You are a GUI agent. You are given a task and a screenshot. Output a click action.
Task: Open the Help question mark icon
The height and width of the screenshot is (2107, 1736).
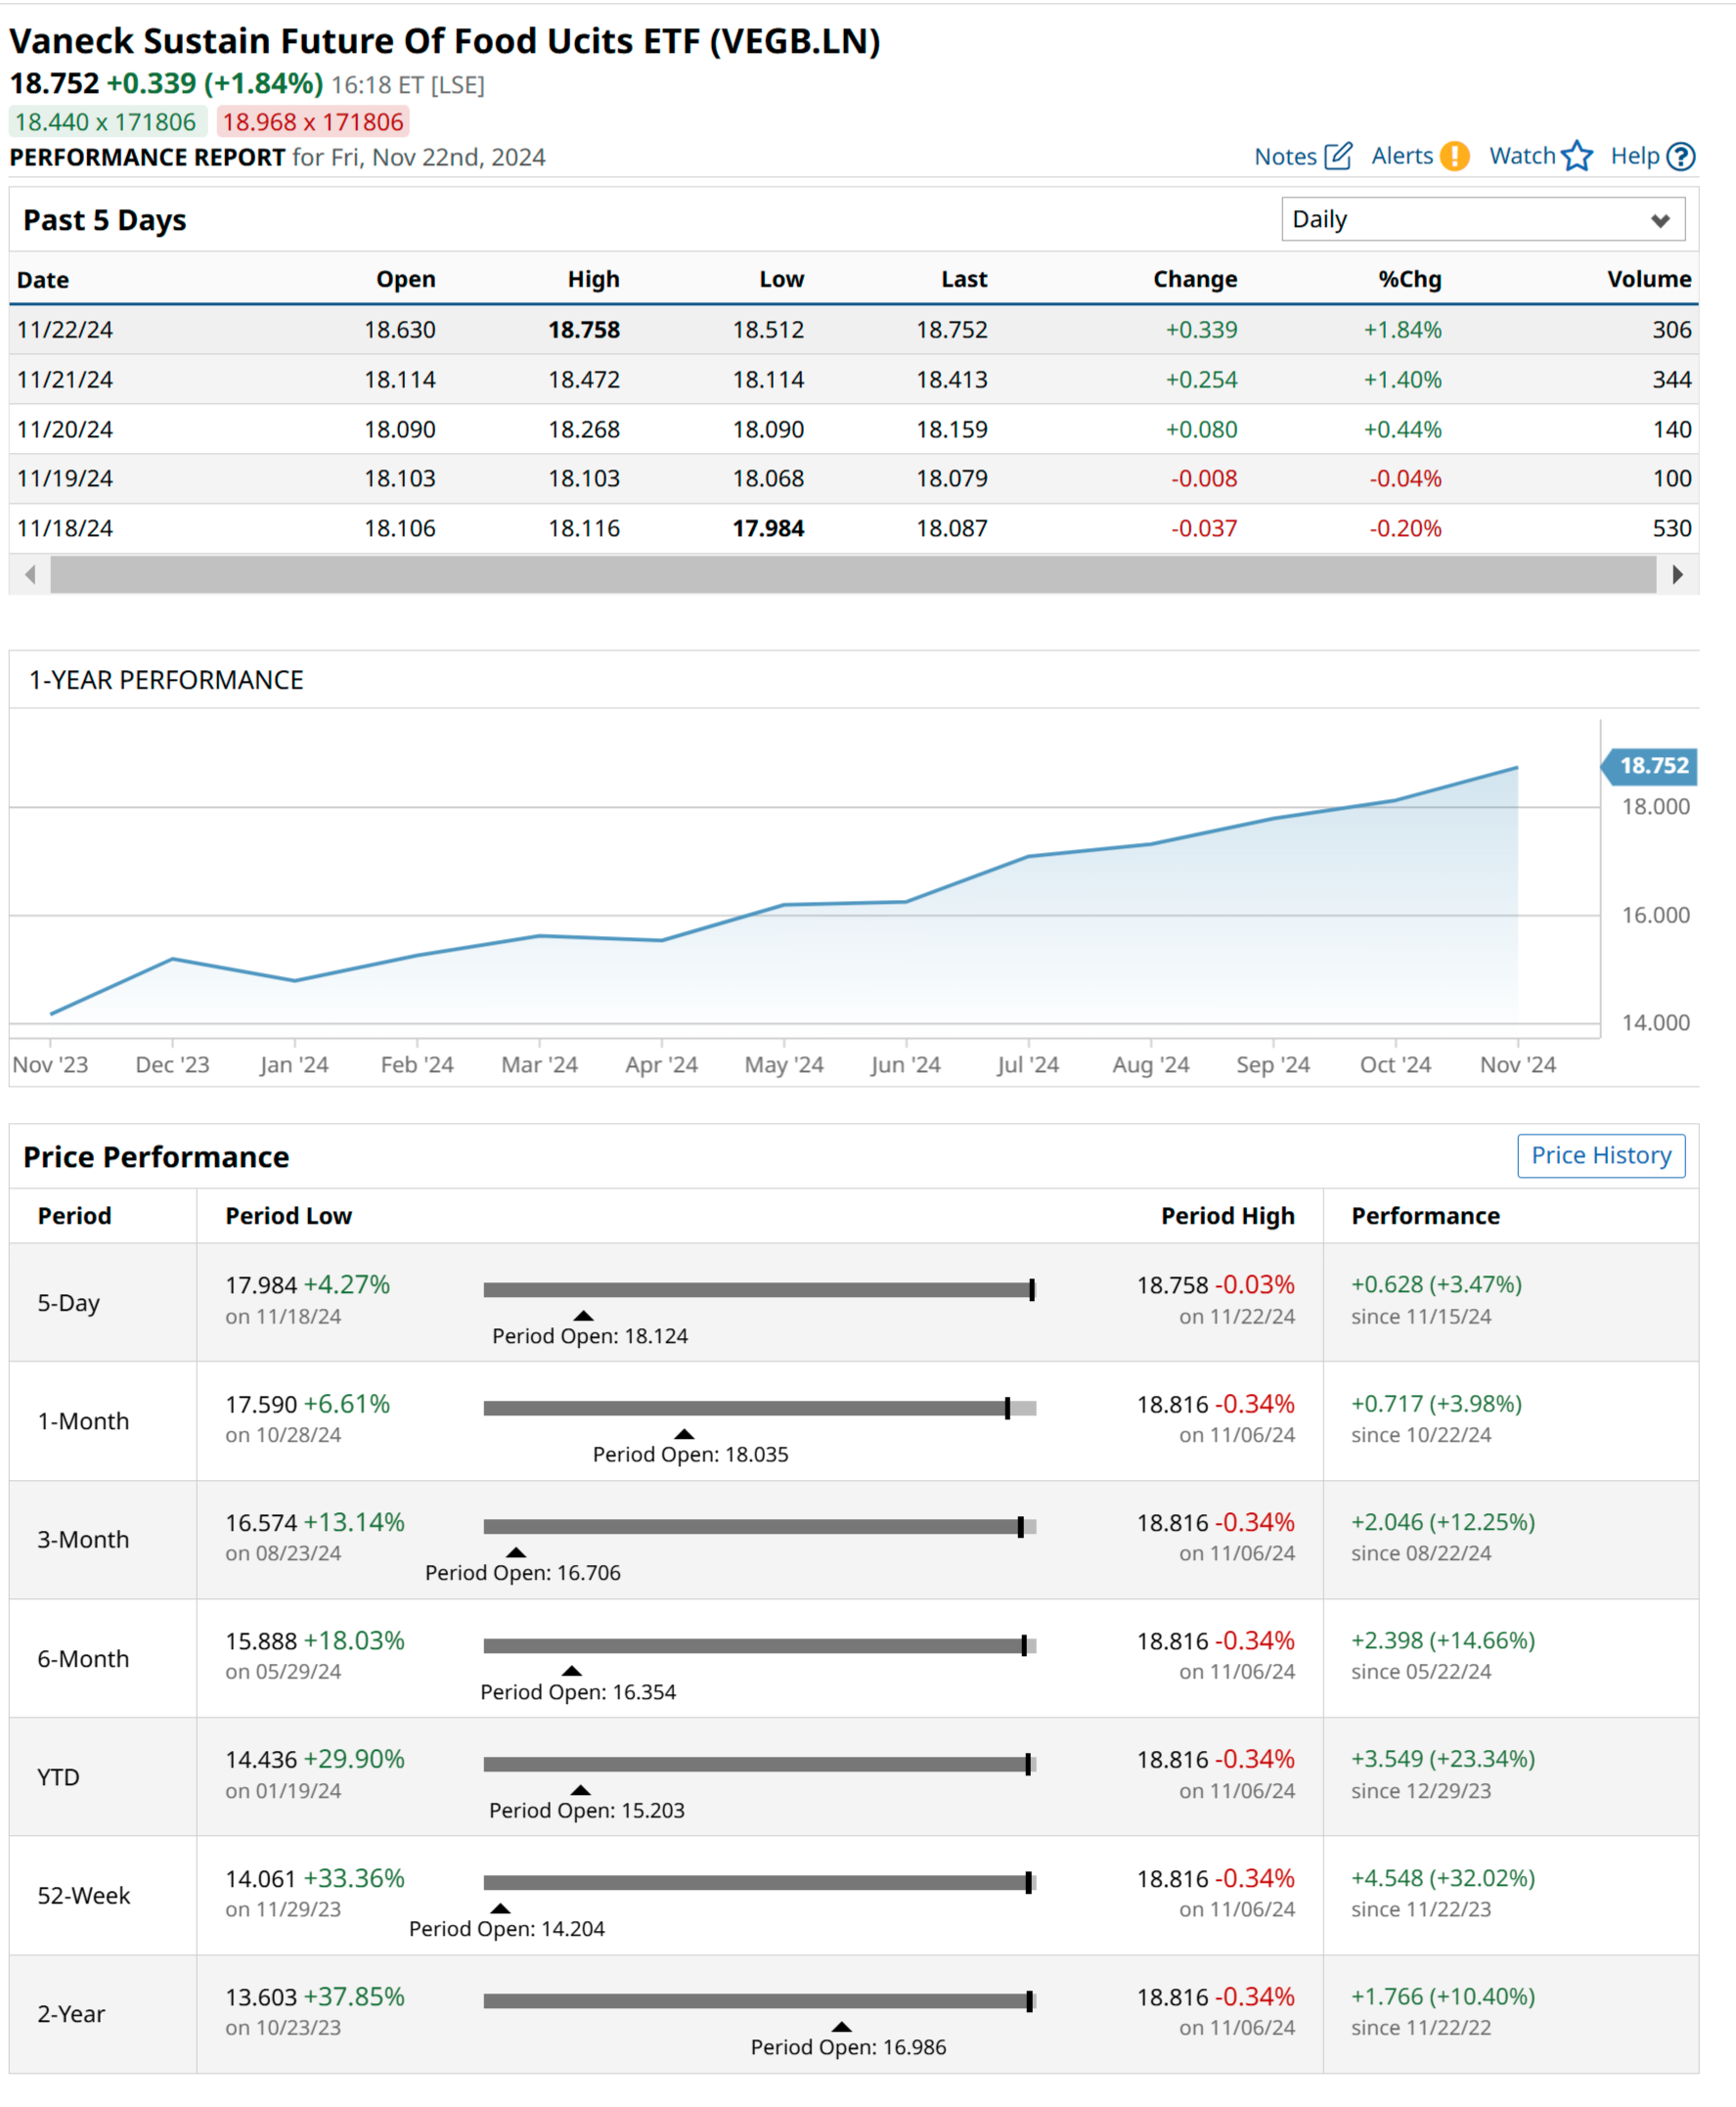[x=1682, y=156]
